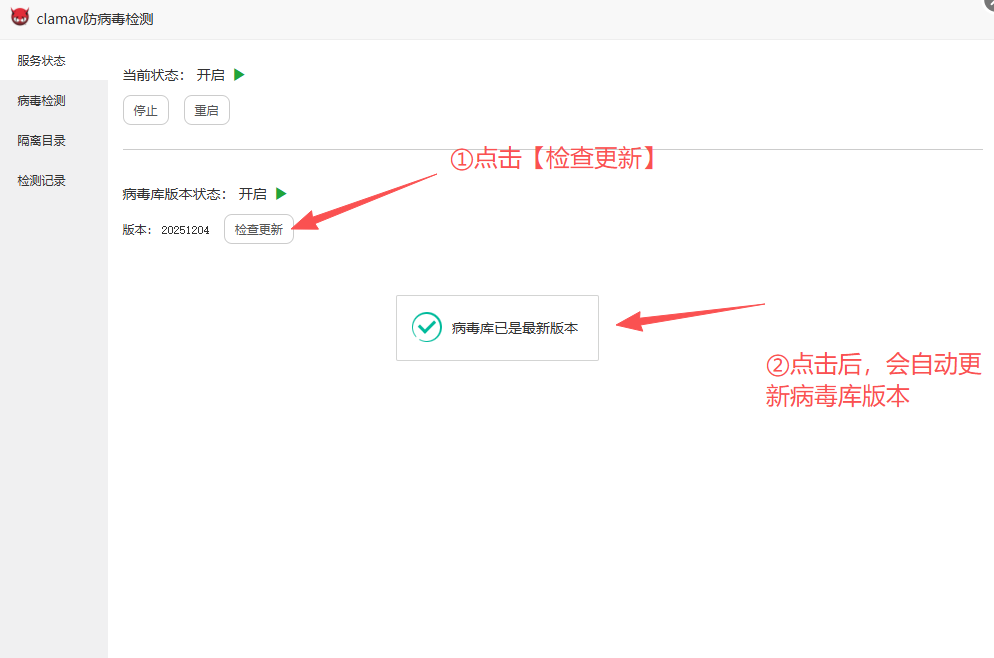Image resolution: width=994 pixels, height=658 pixels.
Task: Click the 病毒库版本状态 label text
Action: click(x=175, y=194)
